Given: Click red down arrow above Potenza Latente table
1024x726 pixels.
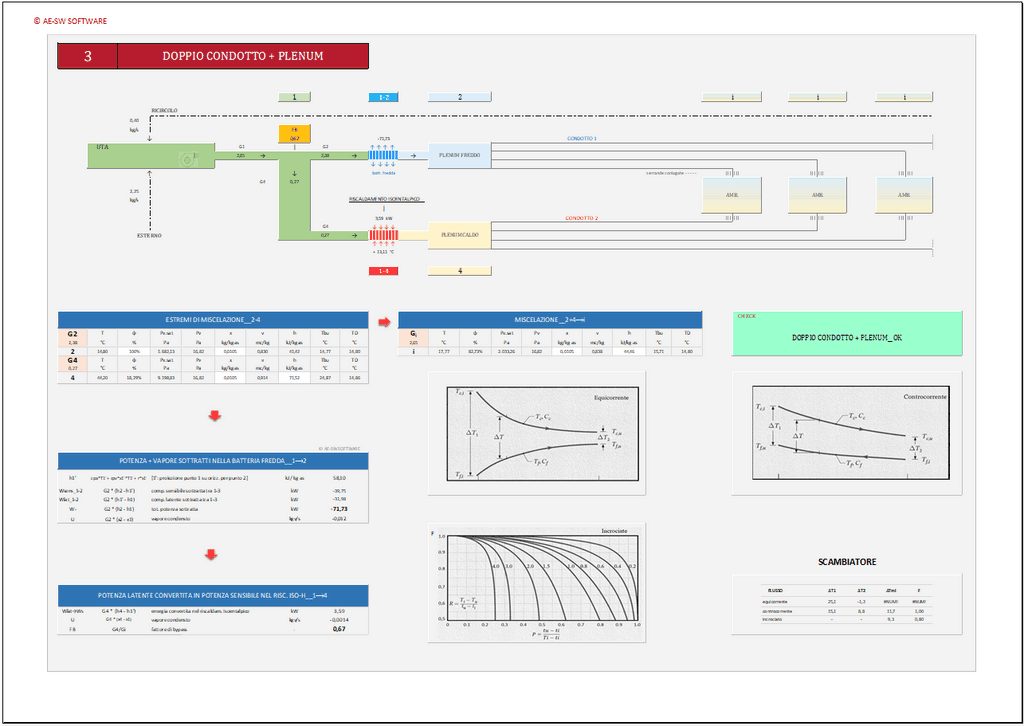Looking at the screenshot, I should pos(212,555).
